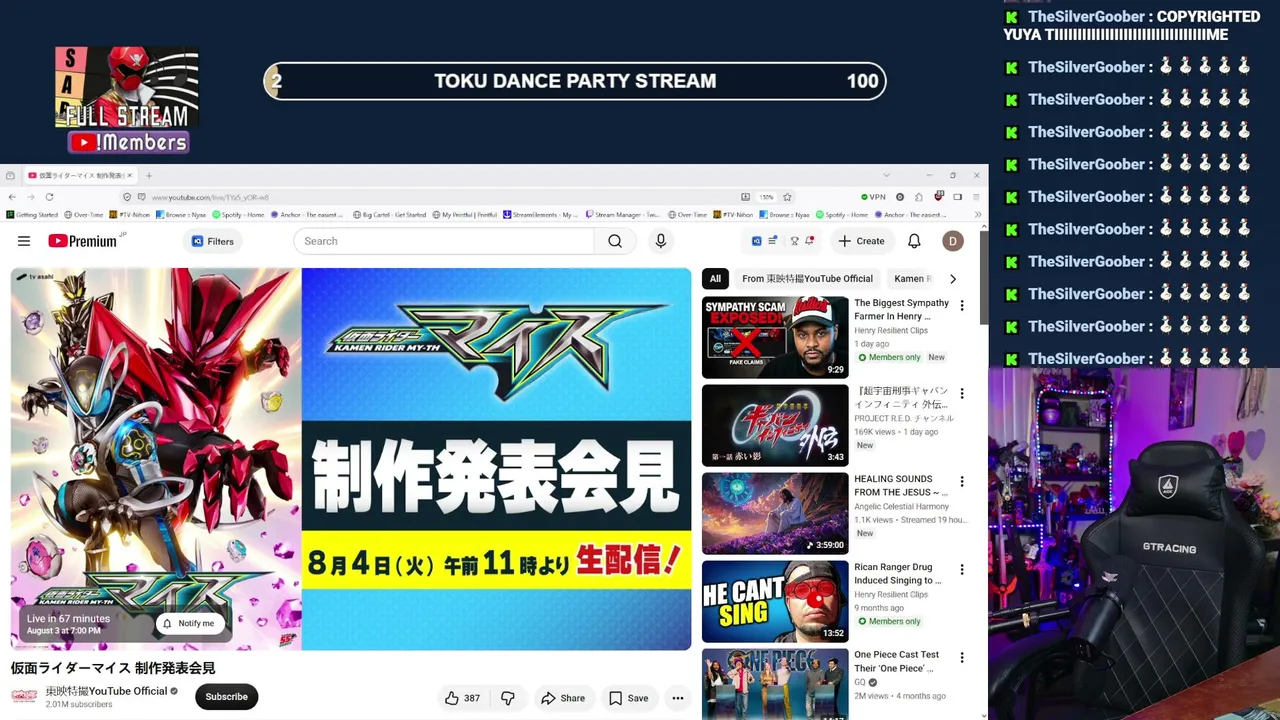This screenshot has width=1280, height=720.
Task: Open the Healing Sounds stream thumbnail
Action: pos(775,513)
